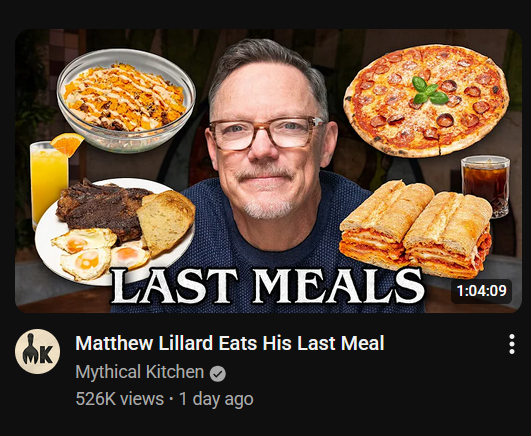Click the glass bowl of nachos
Image resolution: width=531 pixels, height=436 pixels.
126,101
